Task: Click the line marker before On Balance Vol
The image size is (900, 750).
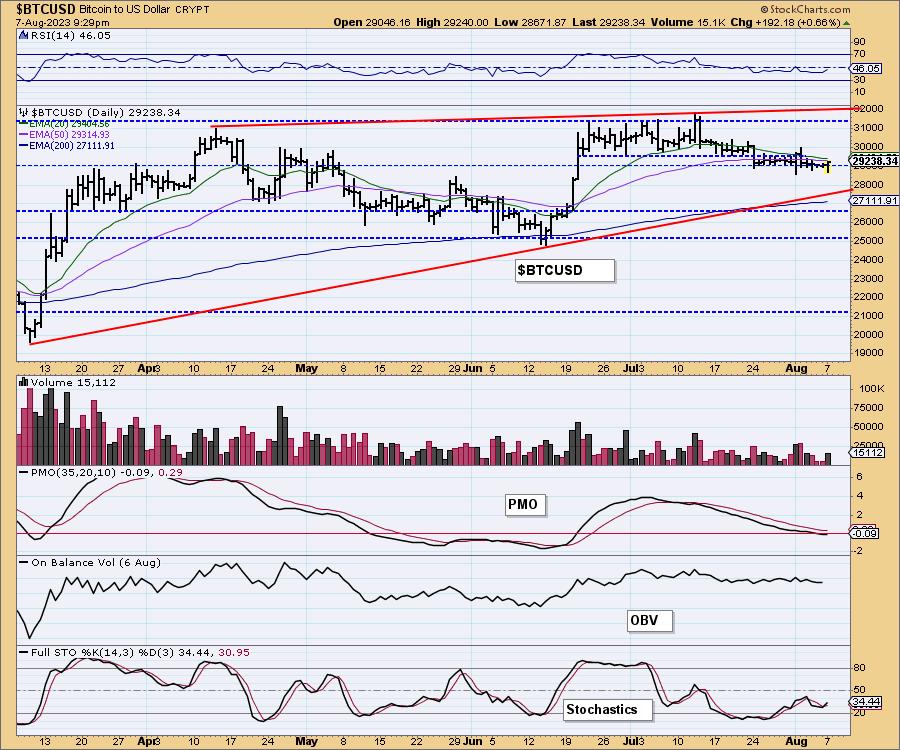Action: (x=24, y=562)
